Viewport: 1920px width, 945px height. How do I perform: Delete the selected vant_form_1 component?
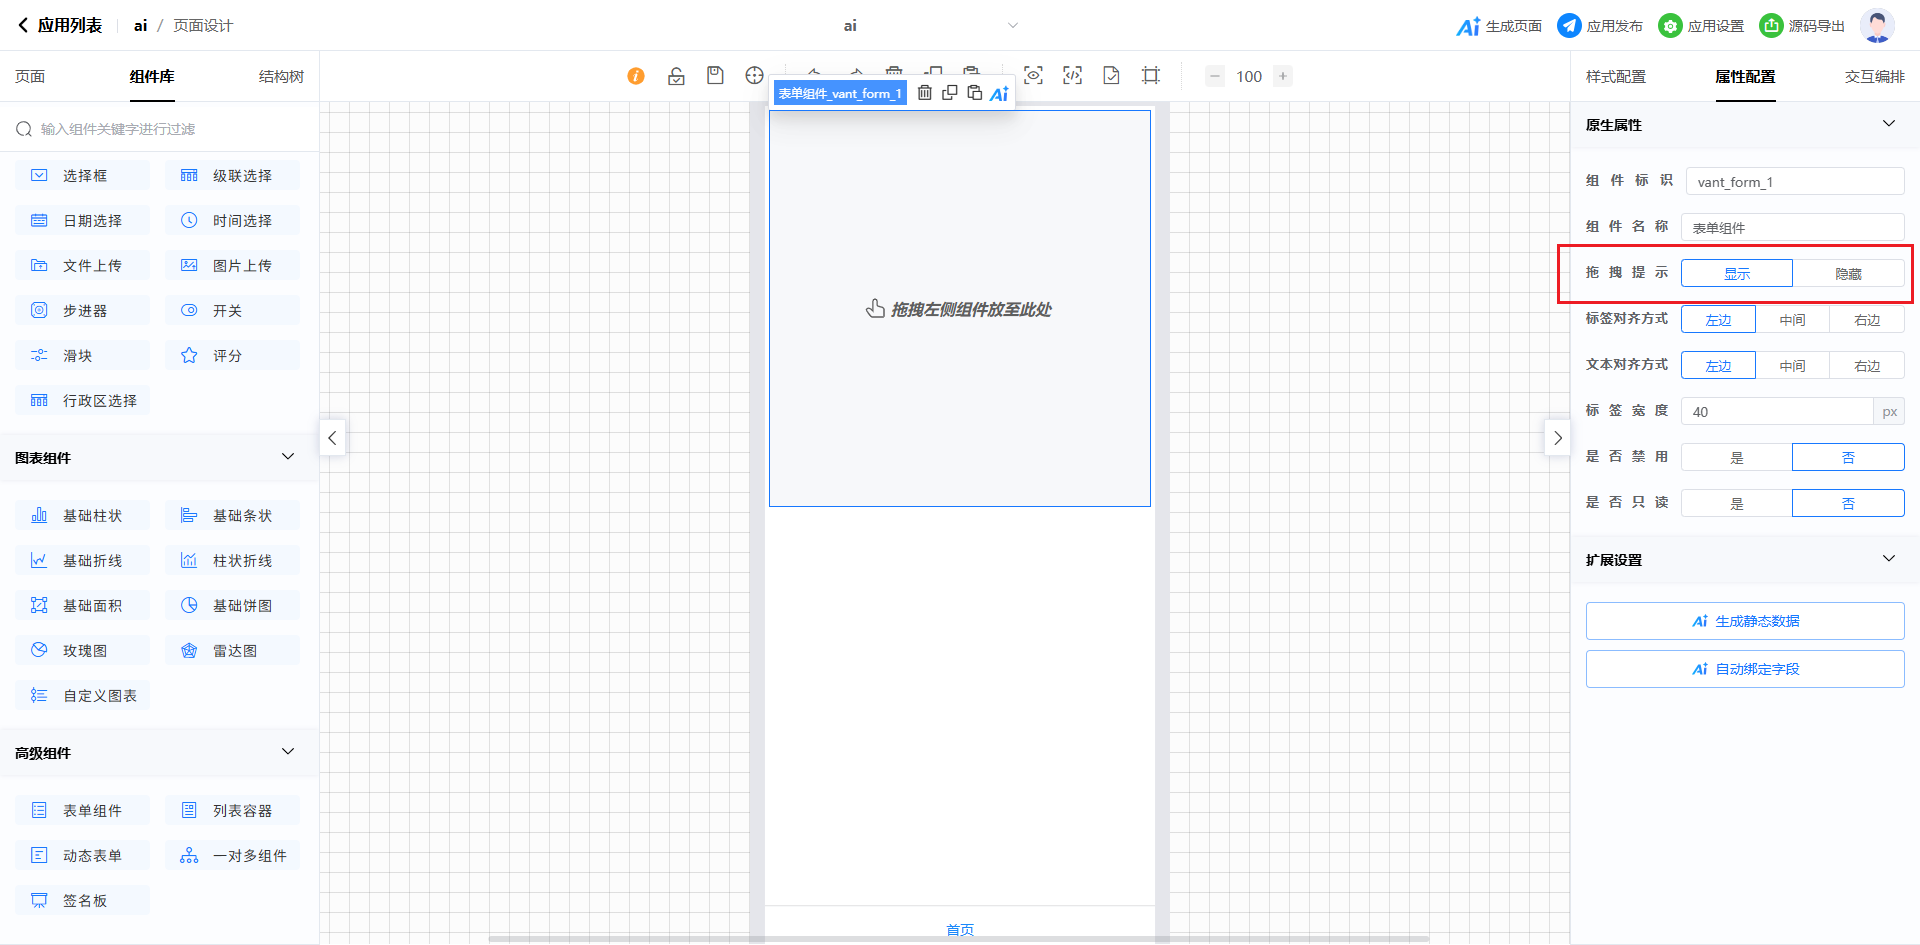tap(925, 93)
